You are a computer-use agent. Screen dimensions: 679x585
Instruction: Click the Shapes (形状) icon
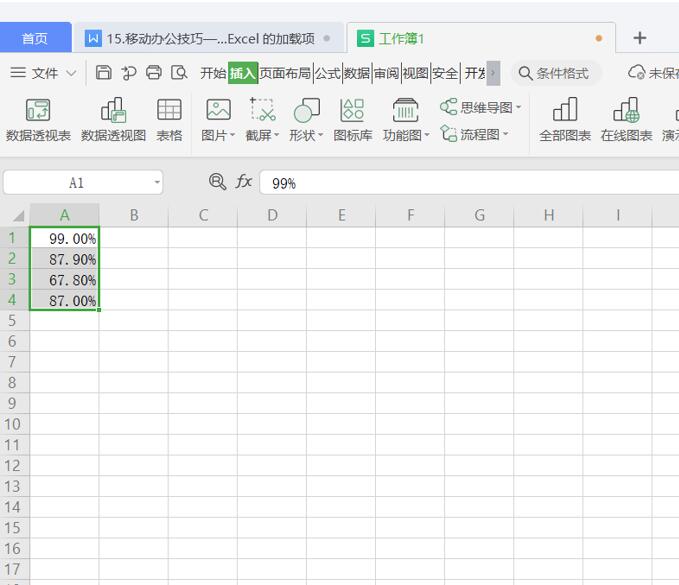[x=307, y=110]
